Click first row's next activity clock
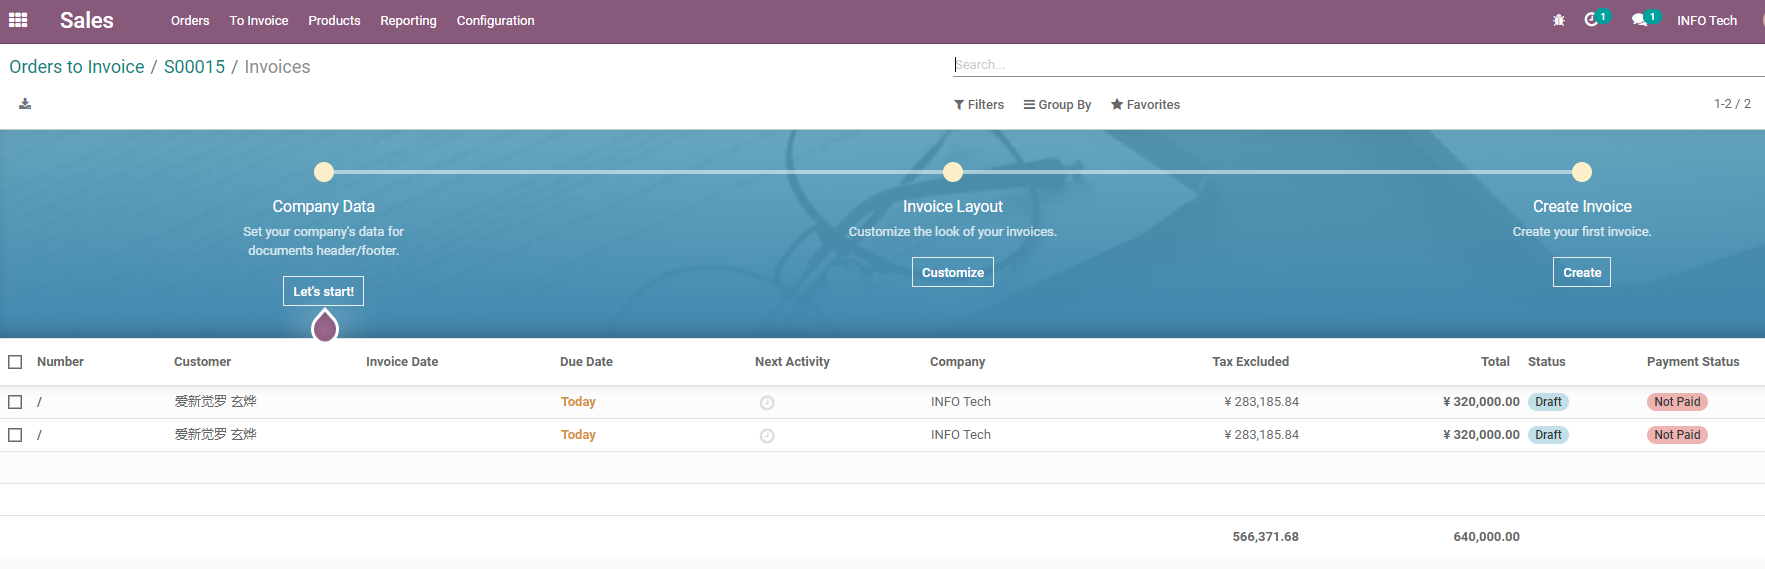The height and width of the screenshot is (569, 1765). [x=767, y=403]
